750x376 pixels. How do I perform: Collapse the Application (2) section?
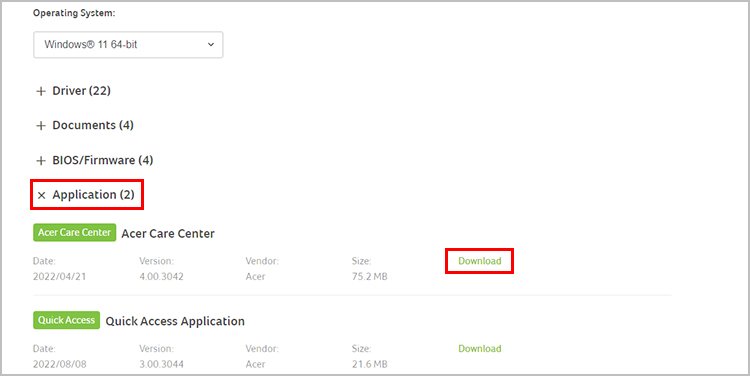[x=86, y=195]
